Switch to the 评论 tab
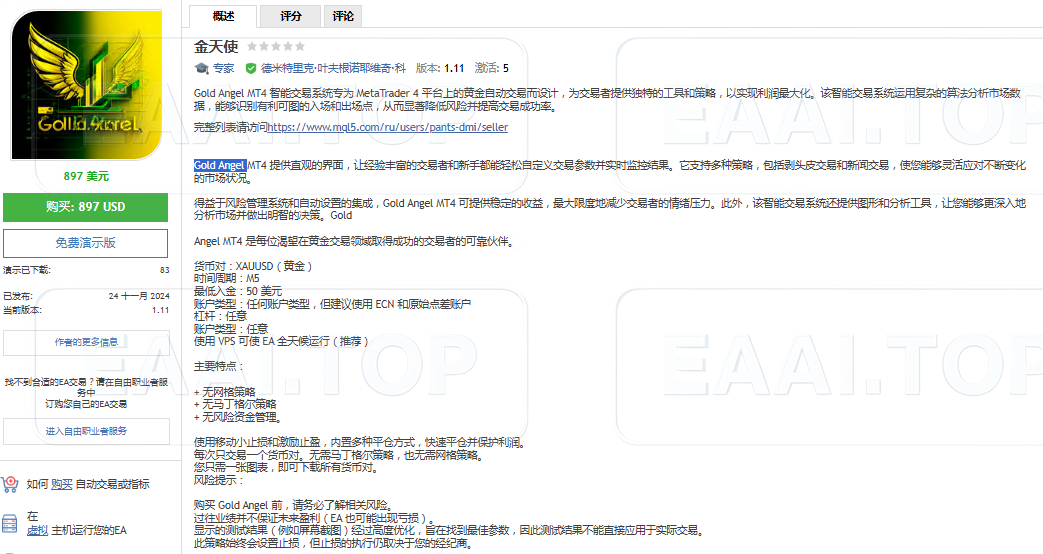This screenshot has height=554, width=1043. 343,16
